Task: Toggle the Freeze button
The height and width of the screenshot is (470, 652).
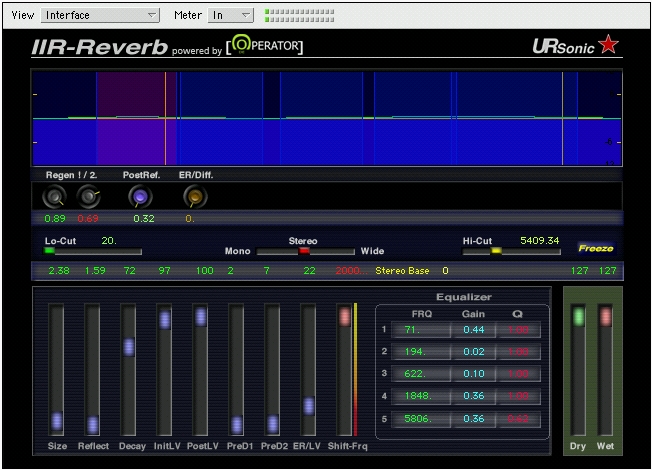Action: [x=596, y=248]
